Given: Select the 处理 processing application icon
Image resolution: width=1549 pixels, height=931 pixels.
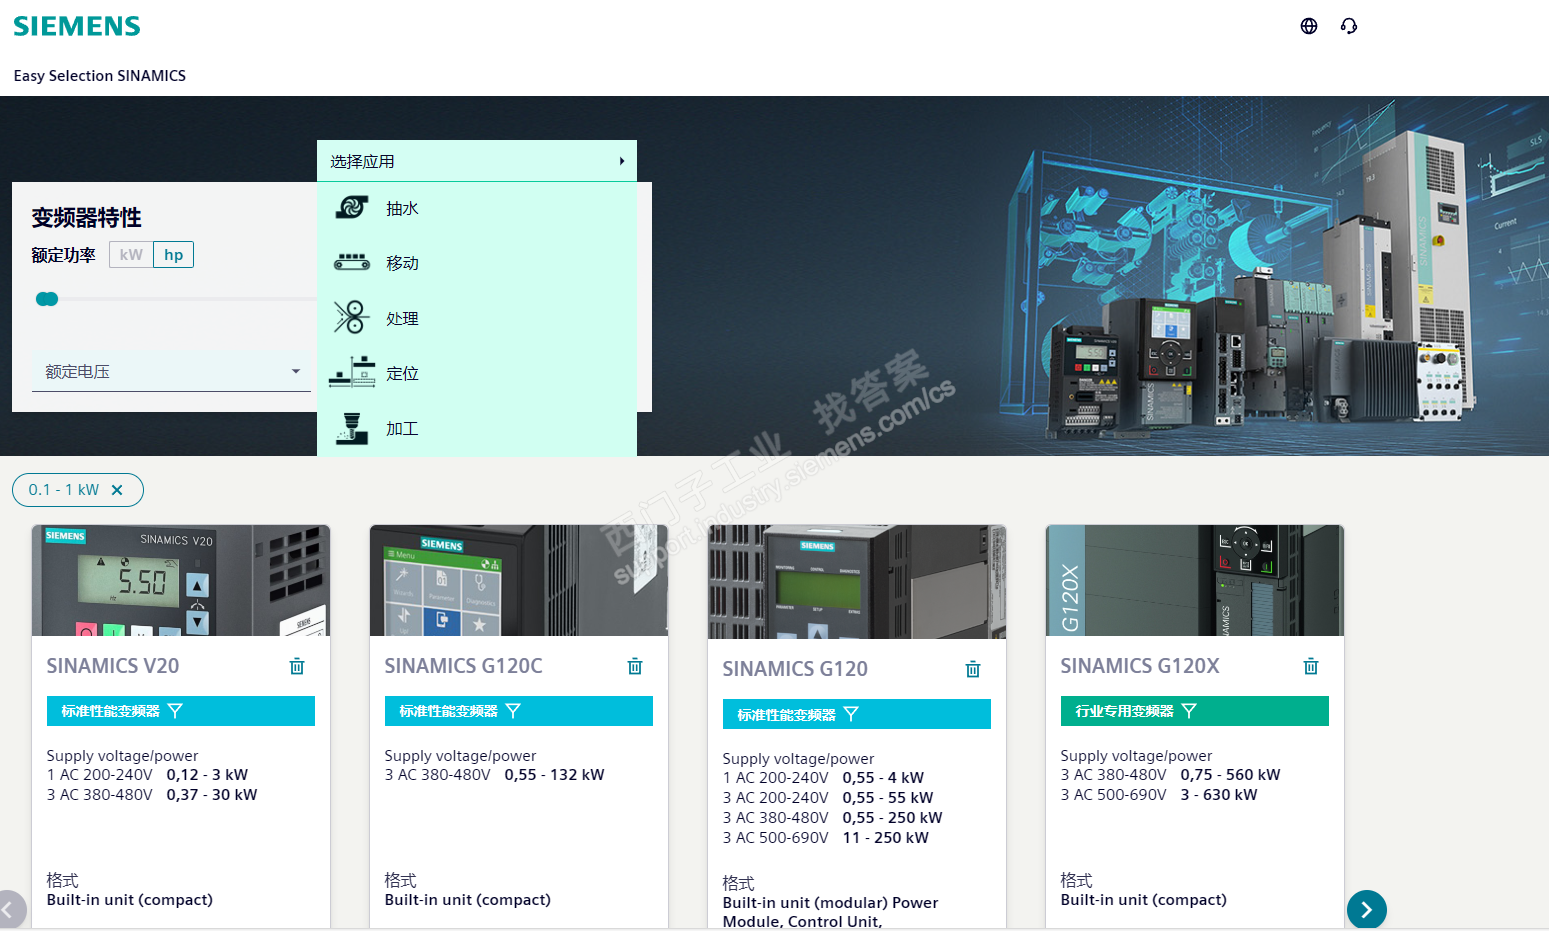Looking at the screenshot, I should click(x=351, y=318).
